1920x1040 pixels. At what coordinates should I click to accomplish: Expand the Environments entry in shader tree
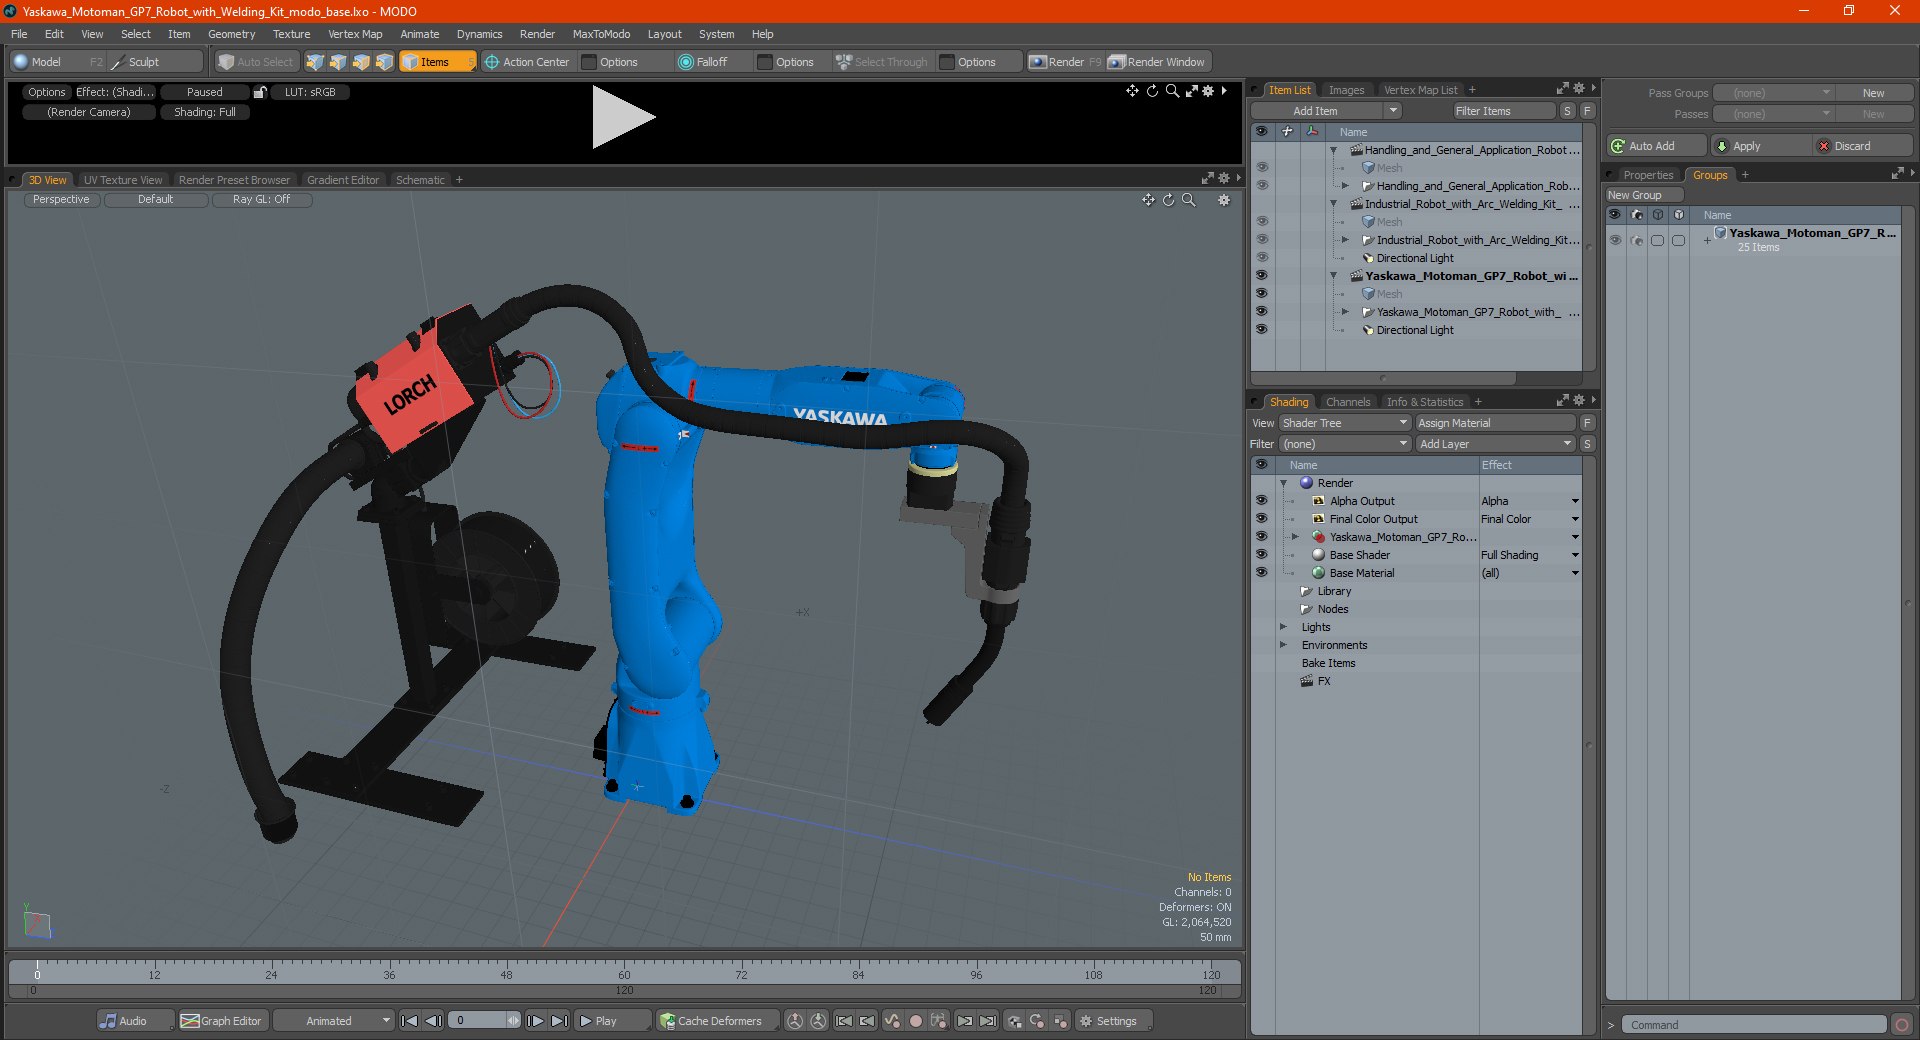point(1283,645)
